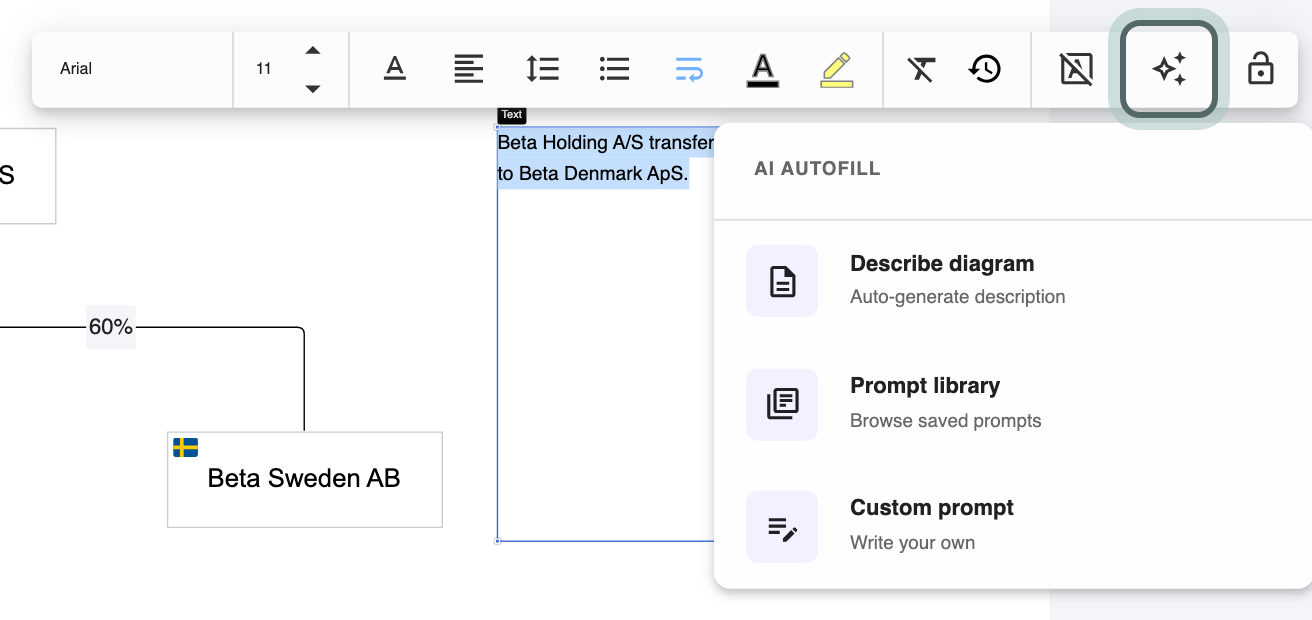The width and height of the screenshot is (1312, 620).
Task: Decrease font size with down arrow
Action: 313,88
